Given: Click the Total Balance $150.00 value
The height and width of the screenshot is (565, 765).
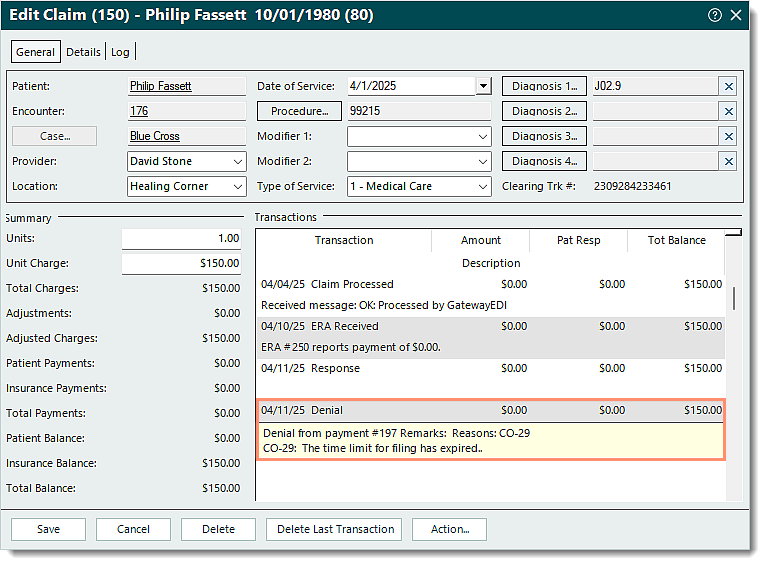Looking at the screenshot, I should tap(221, 488).
